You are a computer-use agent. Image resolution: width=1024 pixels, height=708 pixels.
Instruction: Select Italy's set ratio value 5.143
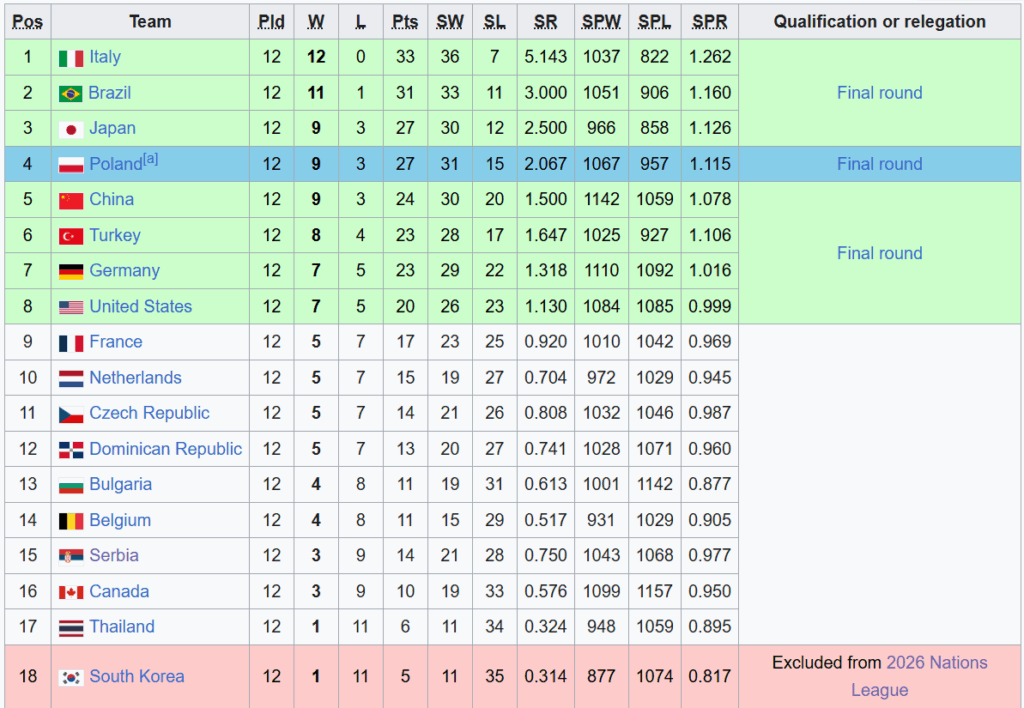coord(546,57)
